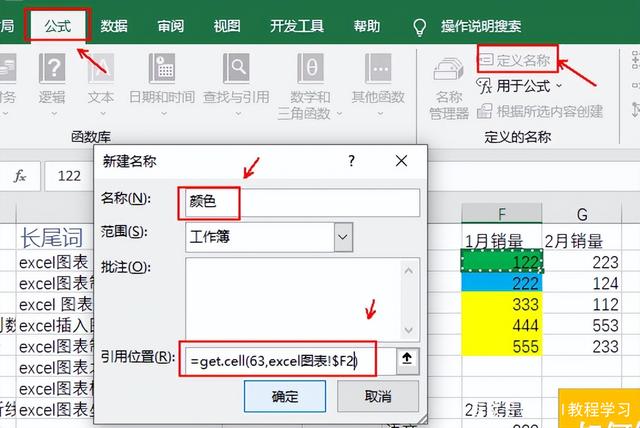
Task: Open the 公式 ribbon tab
Action: coord(58,26)
